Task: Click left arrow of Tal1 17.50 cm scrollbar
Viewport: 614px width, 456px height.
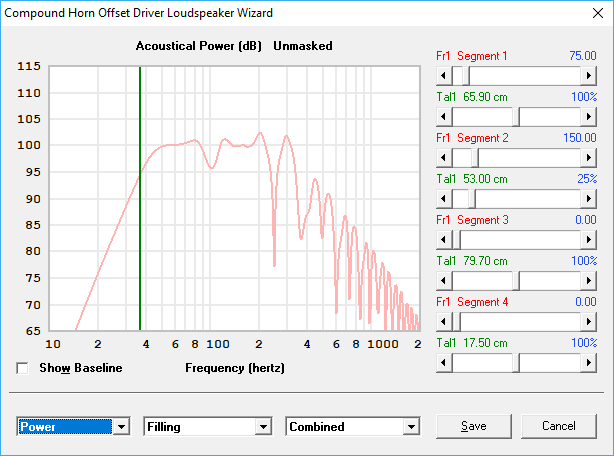Action: [444, 363]
